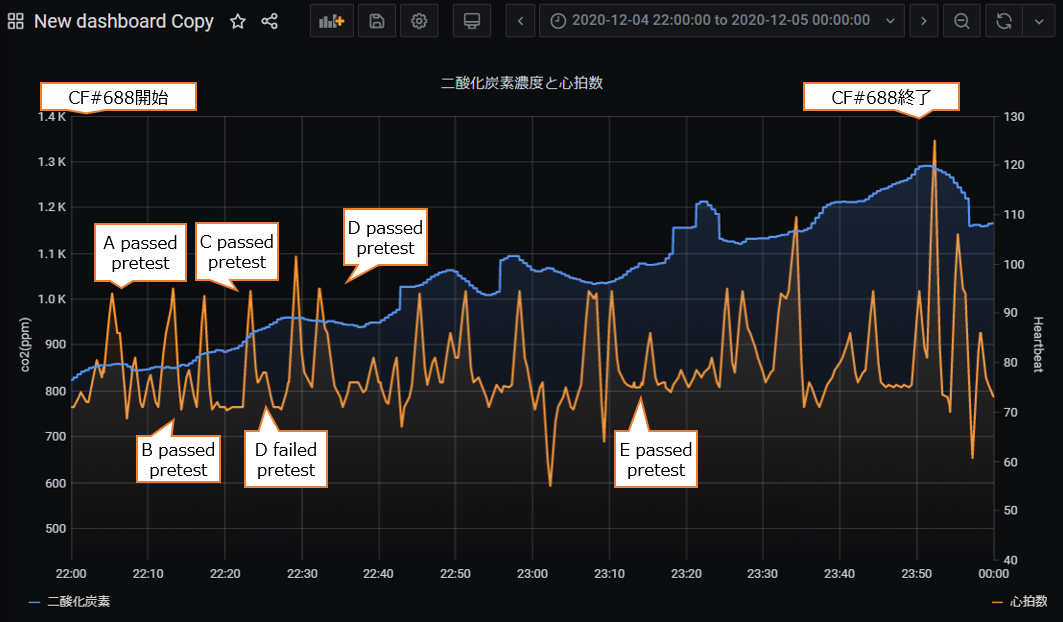1063x622 pixels.
Task: Click the co2(ppm) axis title
Action: point(25,345)
